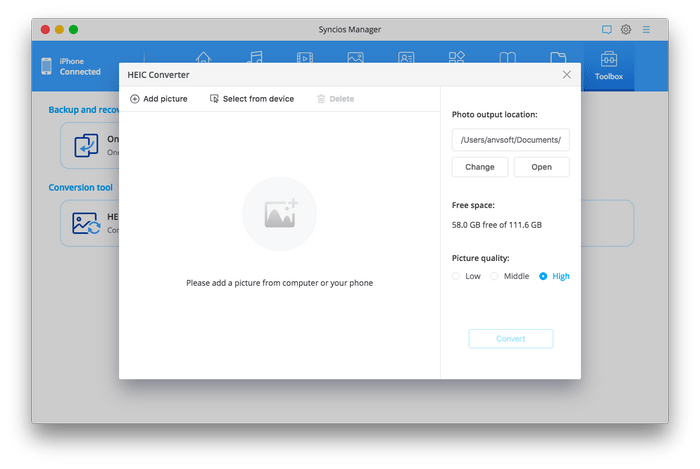Click the '58.0 GB free of 111.6 GB' text
The image size is (700, 469).
pos(496,225)
